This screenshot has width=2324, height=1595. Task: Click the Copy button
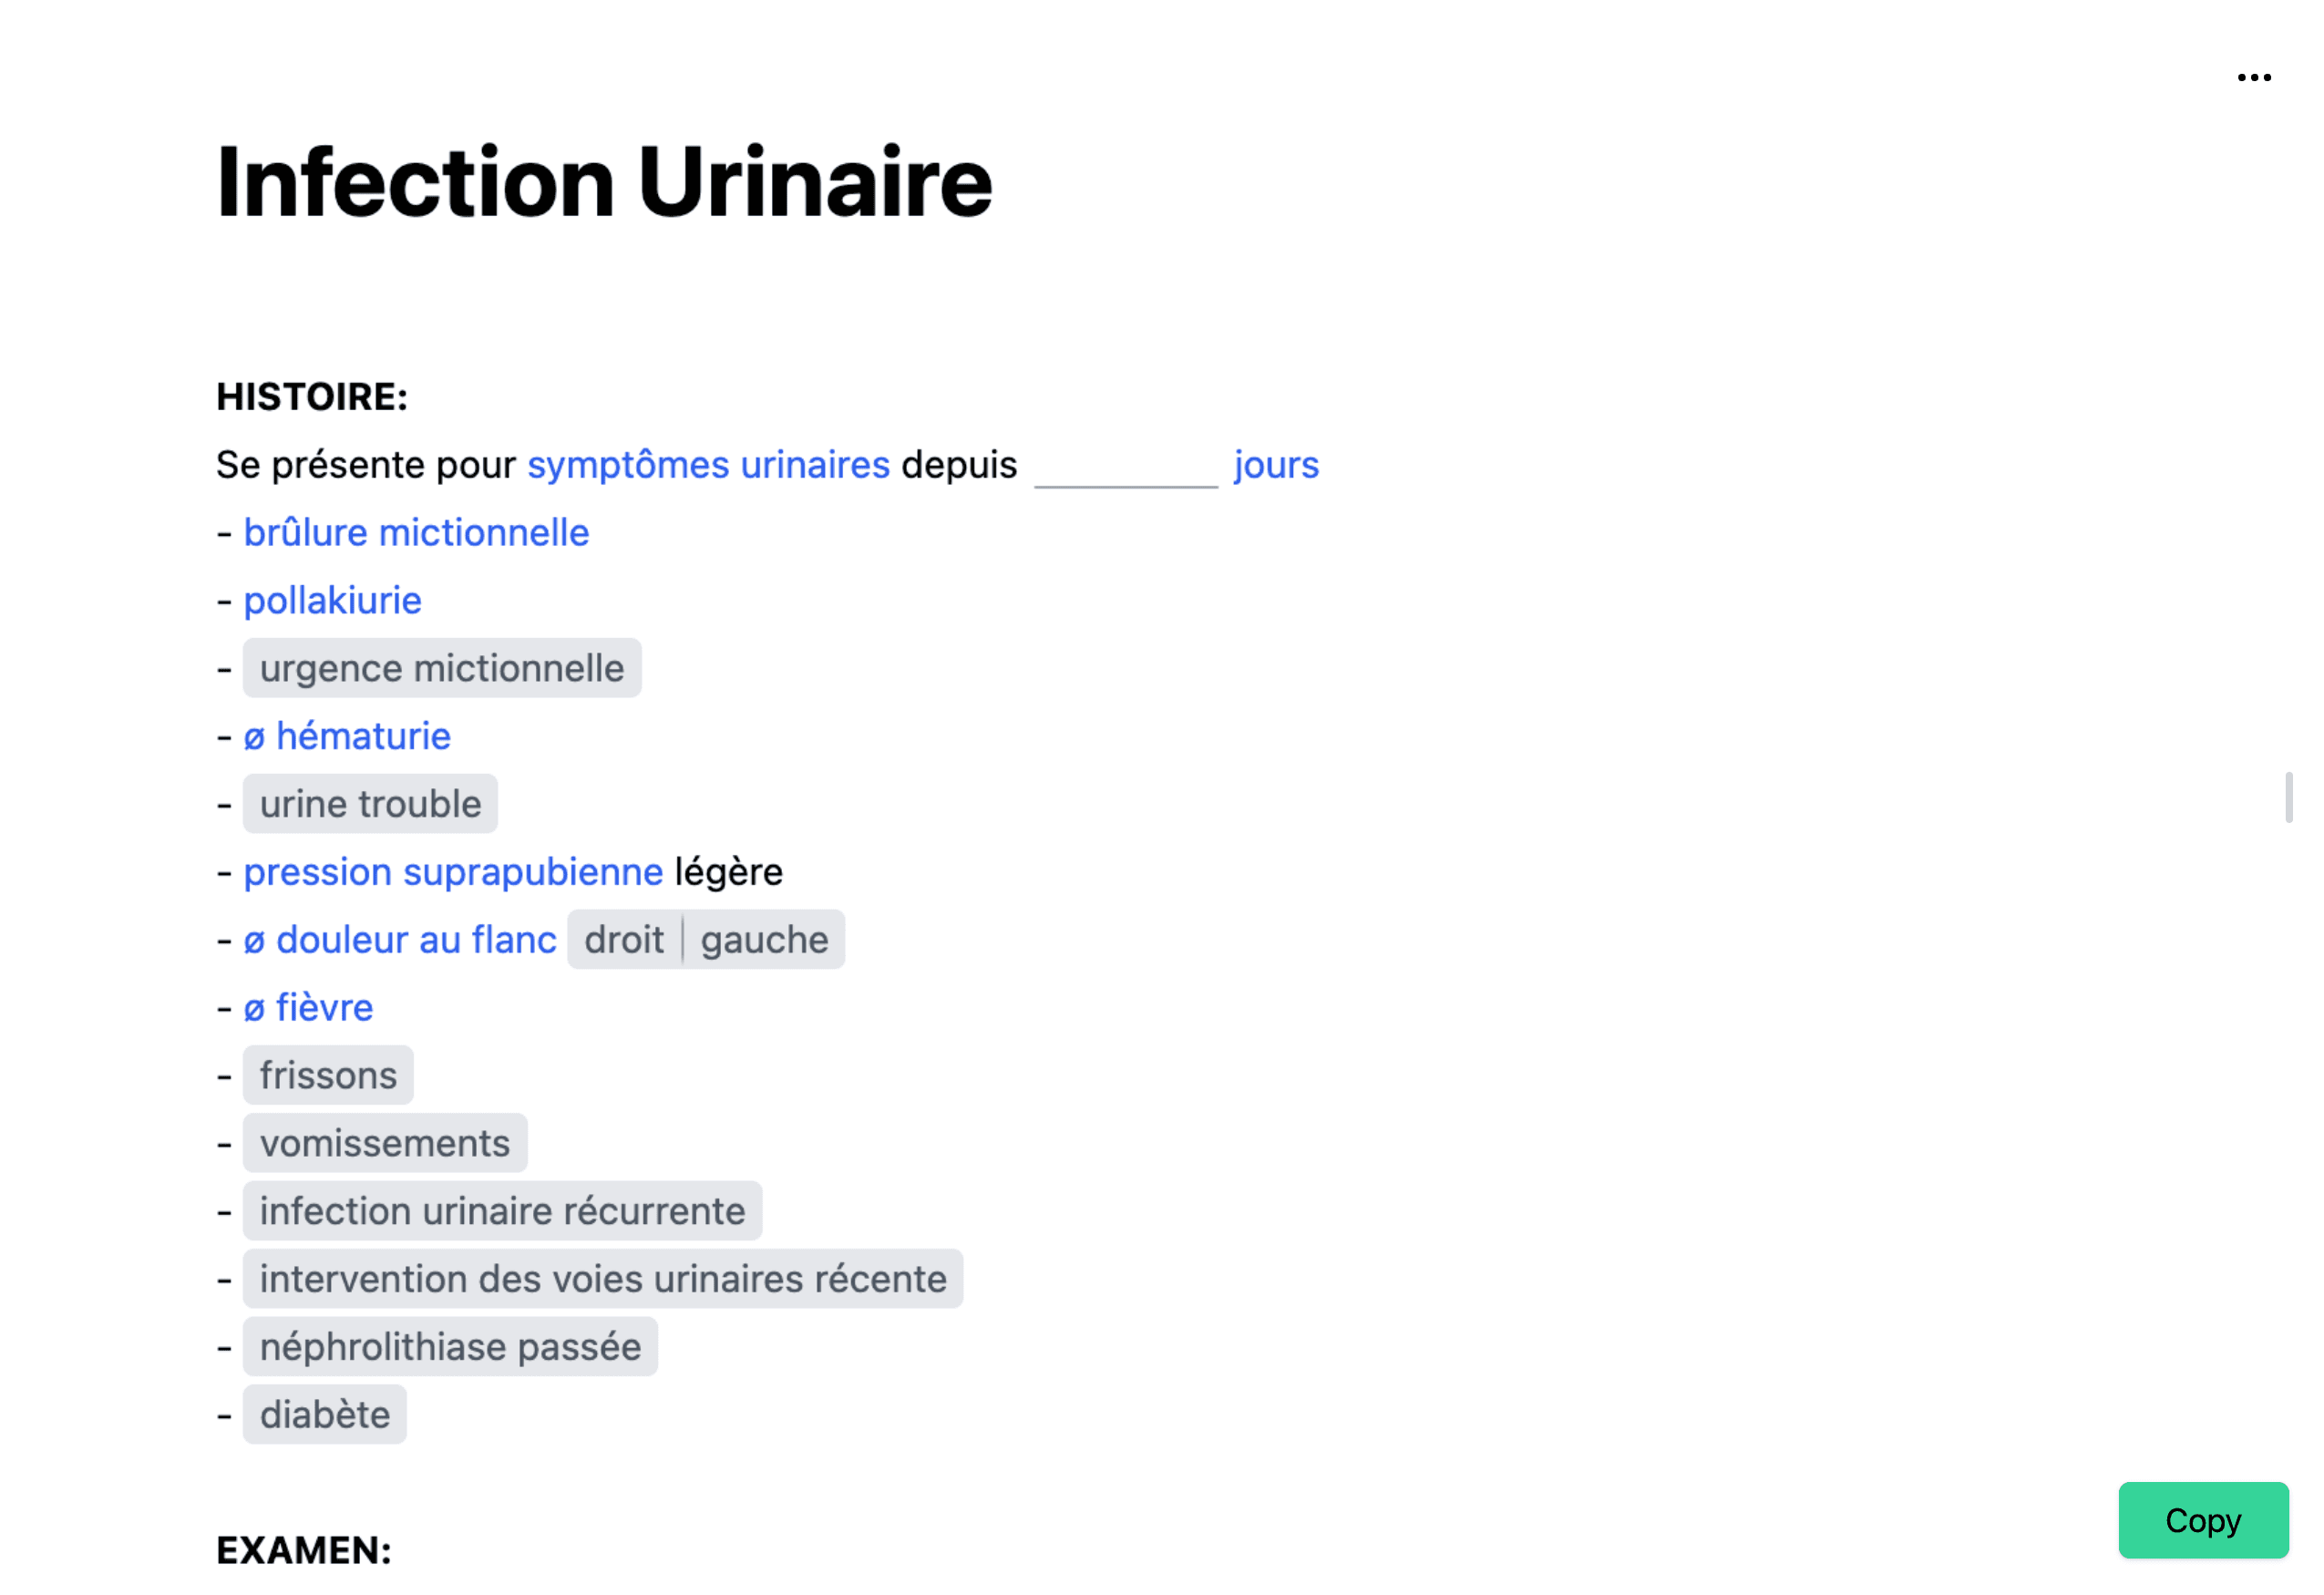[2203, 1520]
